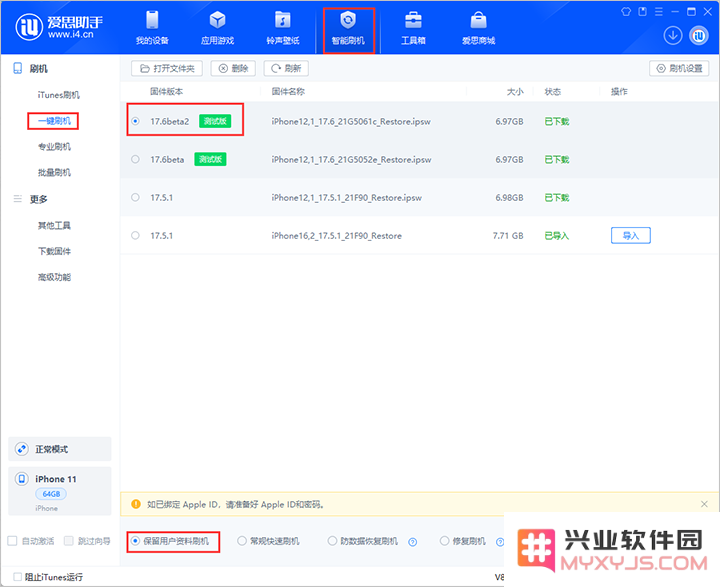Click the round i4 account icon
This screenshot has height=587, width=720.
(x=699, y=35)
